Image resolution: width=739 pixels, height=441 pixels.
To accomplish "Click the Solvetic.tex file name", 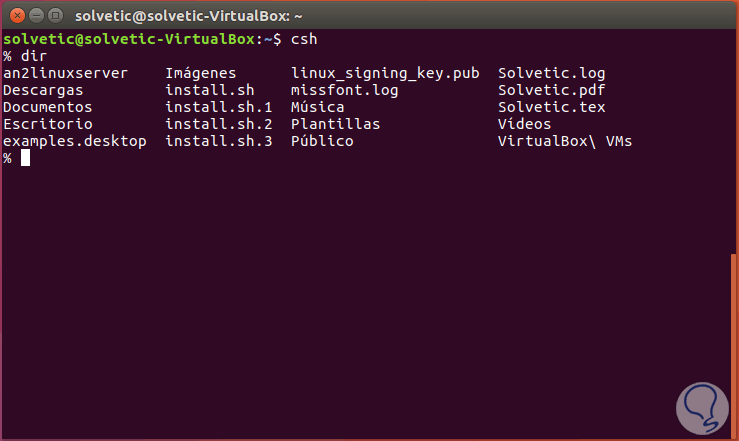I will (551, 107).
